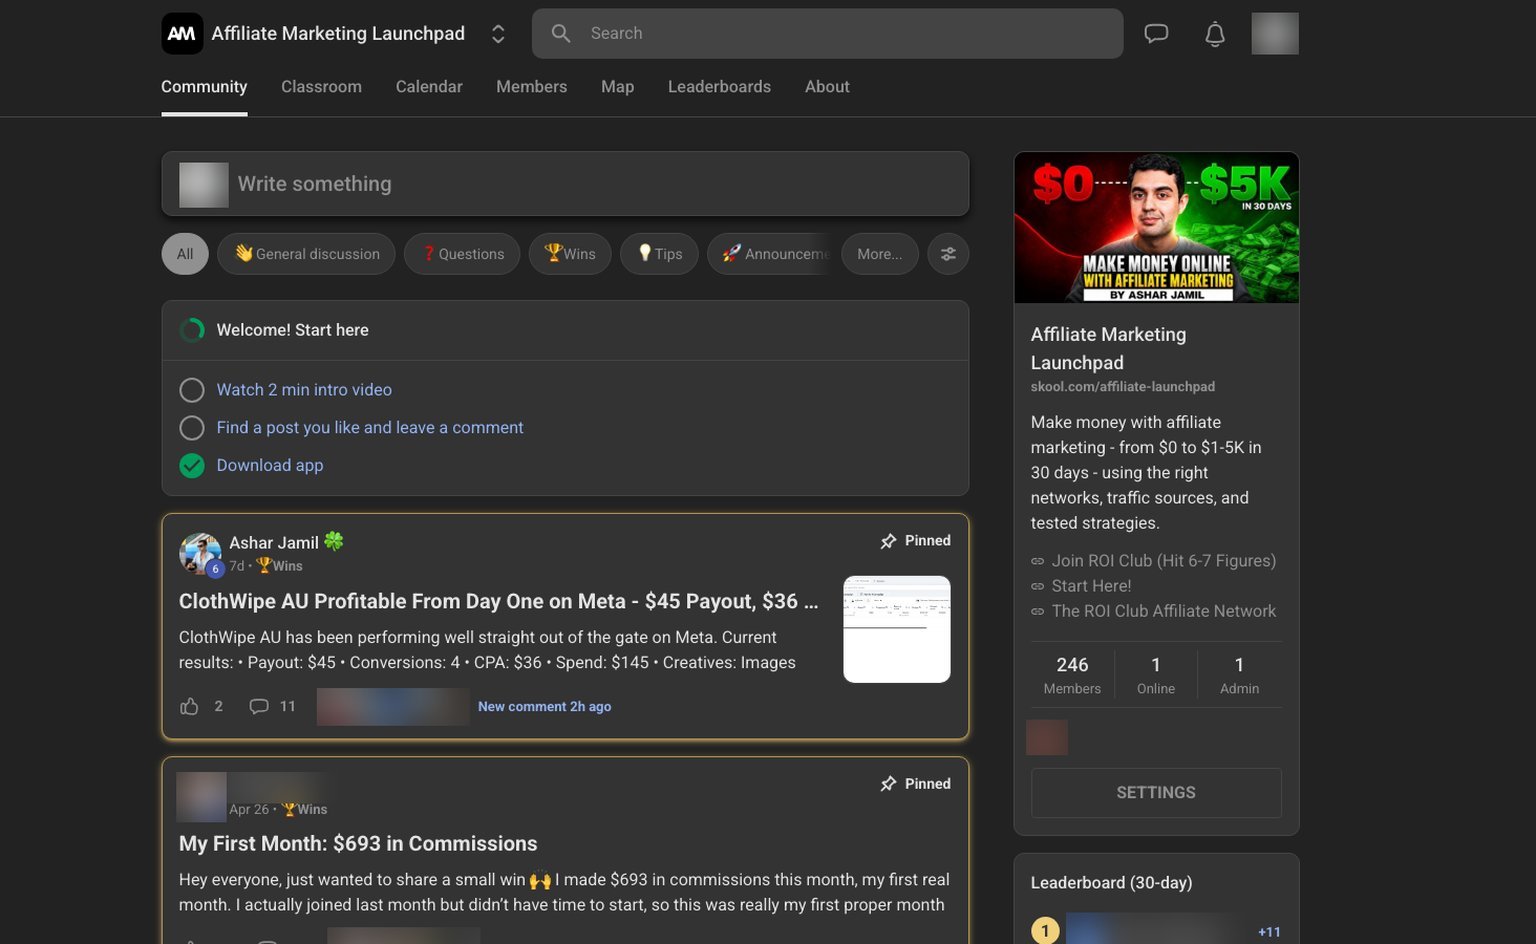Open The ROI Club Affiliate Network link
Screen dimensions: 1536x944
coord(1164,611)
